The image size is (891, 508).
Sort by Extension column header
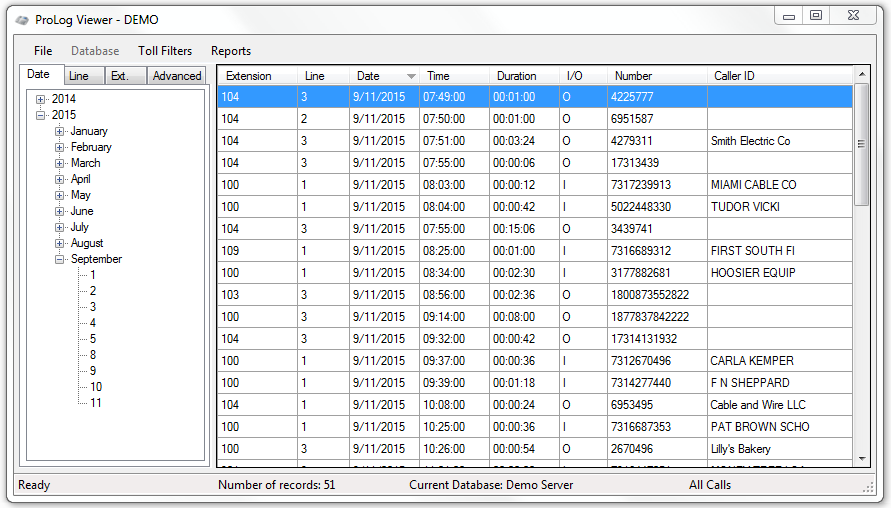(258, 76)
